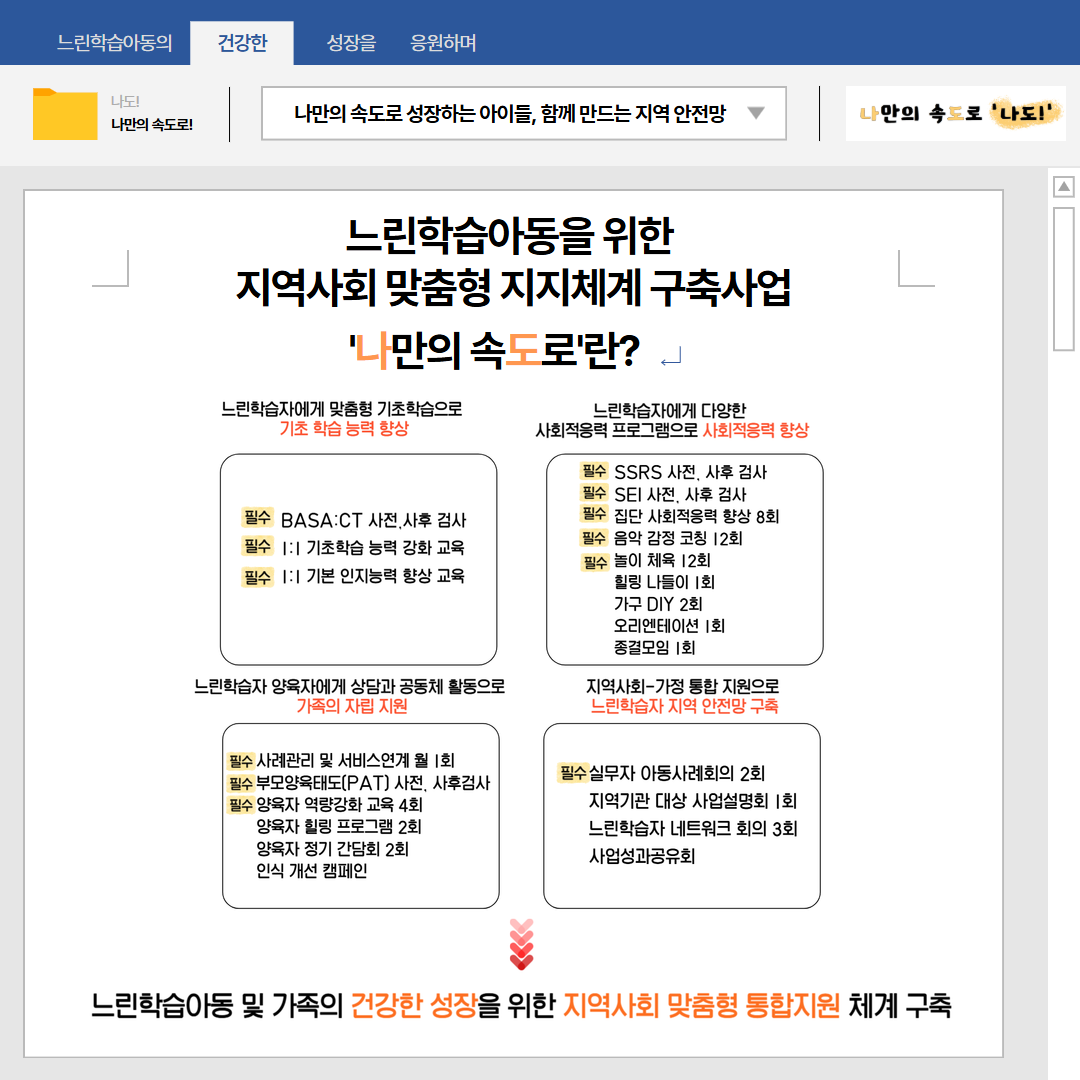The image size is (1080, 1080).
Task: Click the scrollbar up arrow button
Action: [x=1063, y=189]
